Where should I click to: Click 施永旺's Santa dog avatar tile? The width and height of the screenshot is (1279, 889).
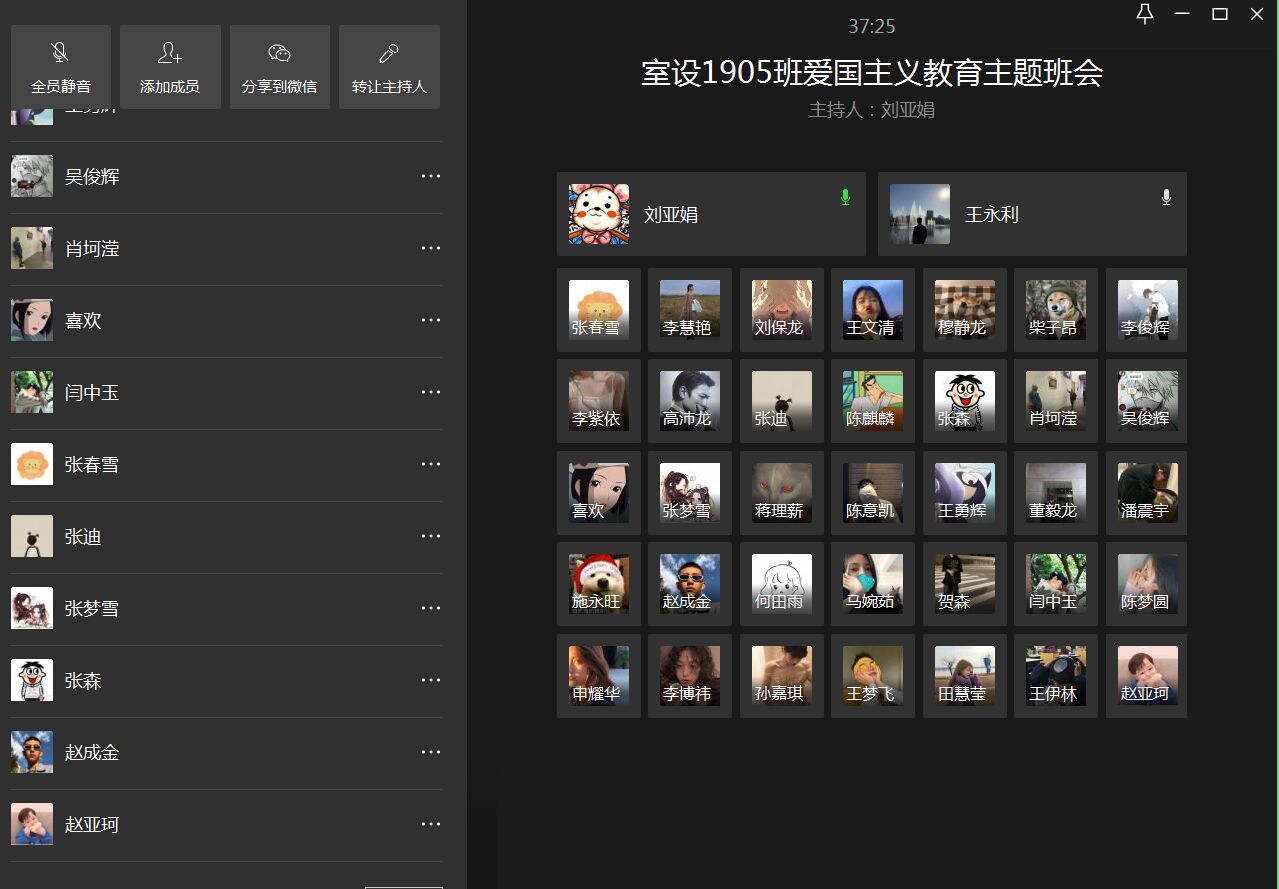coord(598,583)
